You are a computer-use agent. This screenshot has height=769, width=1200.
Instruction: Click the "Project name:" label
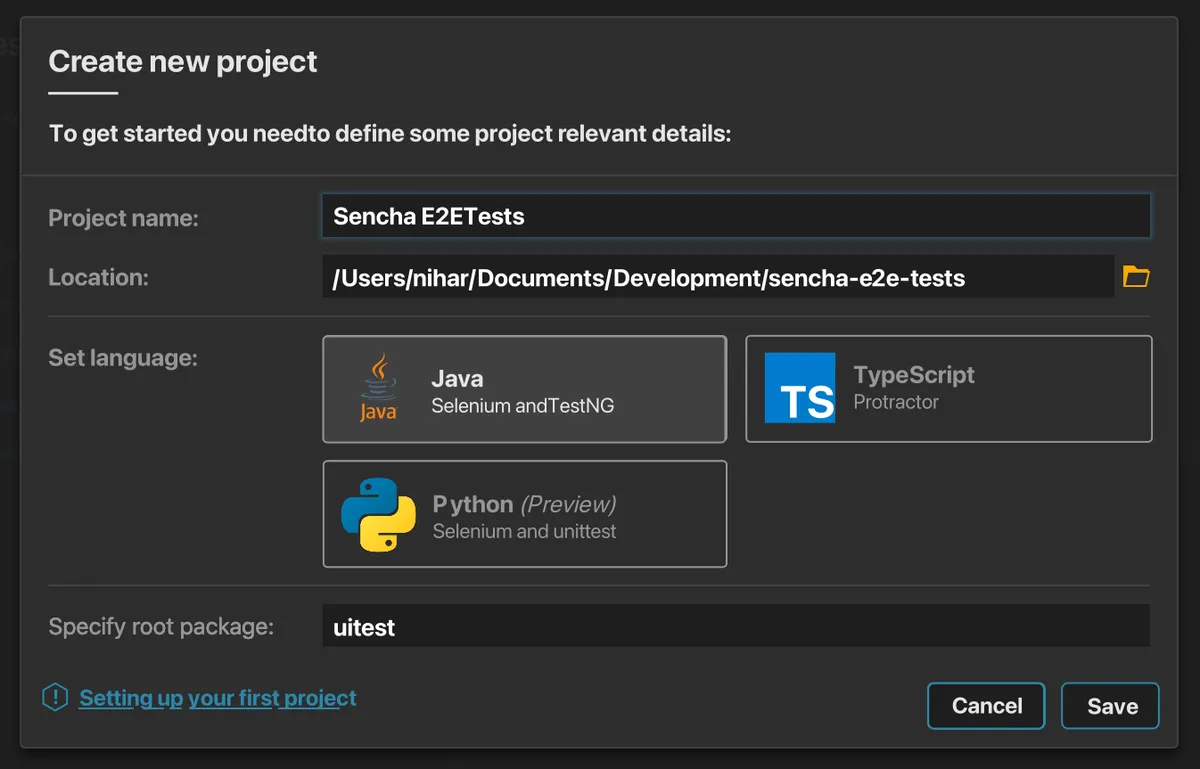pos(123,217)
